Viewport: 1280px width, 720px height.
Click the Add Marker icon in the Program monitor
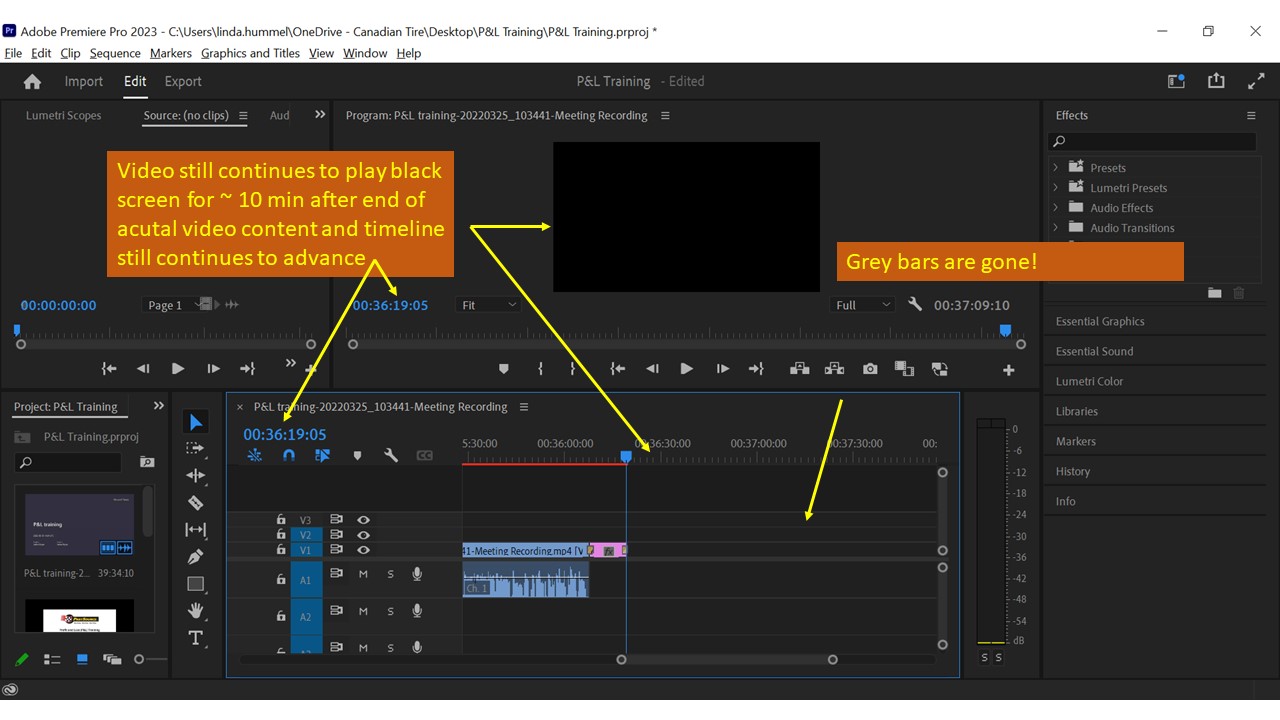[504, 368]
